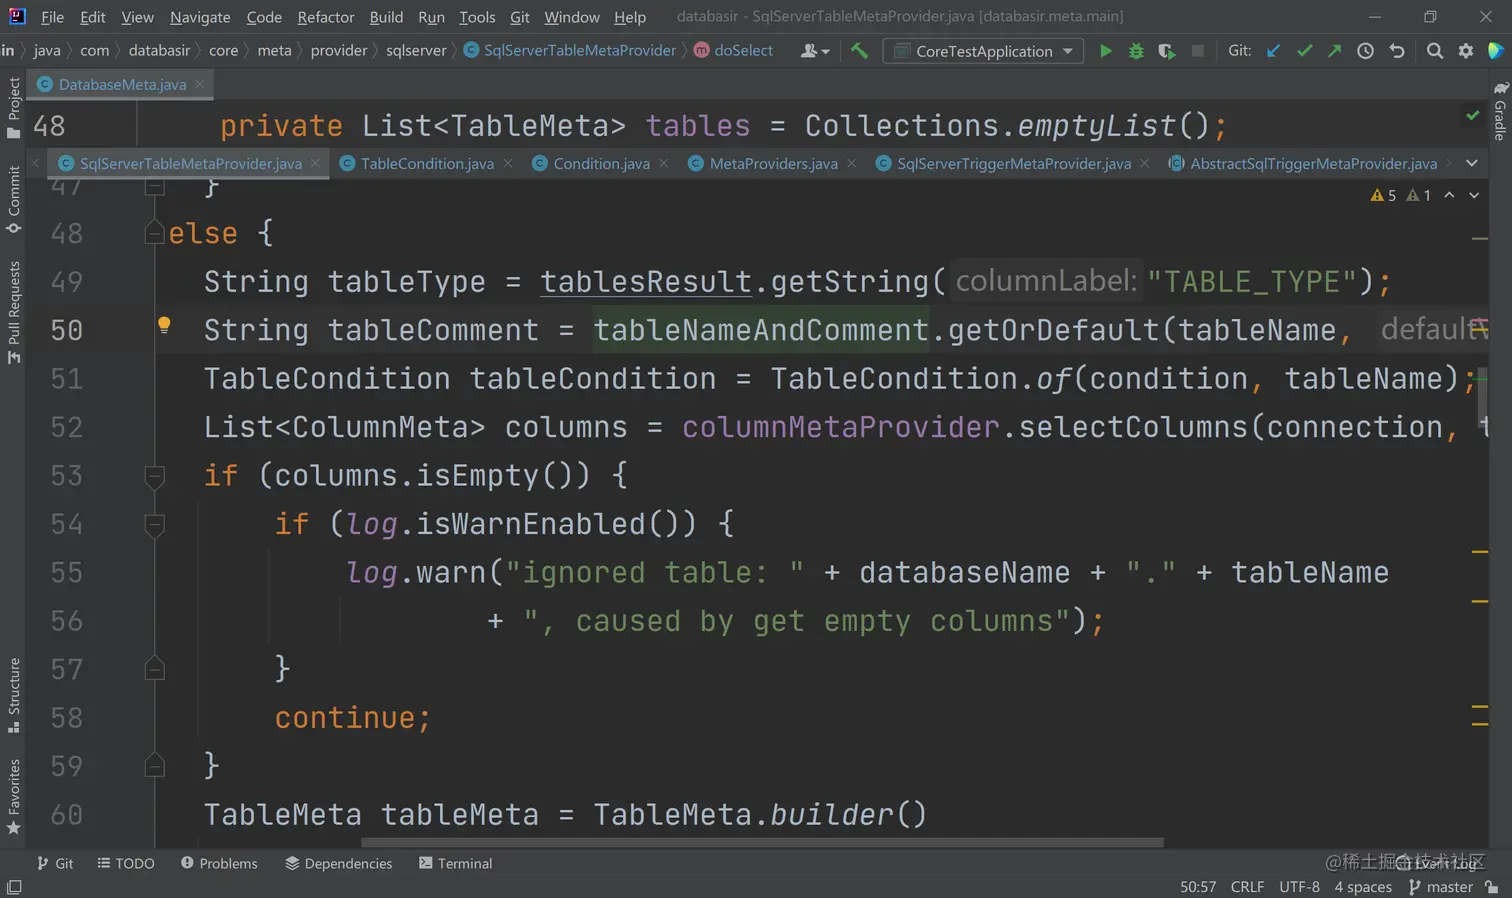Viewport: 1512px width, 898px height.
Task: Click the JetBrains Toolbox icon in the toolbar
Action: pyautogui.click(x=1496, y=51)
